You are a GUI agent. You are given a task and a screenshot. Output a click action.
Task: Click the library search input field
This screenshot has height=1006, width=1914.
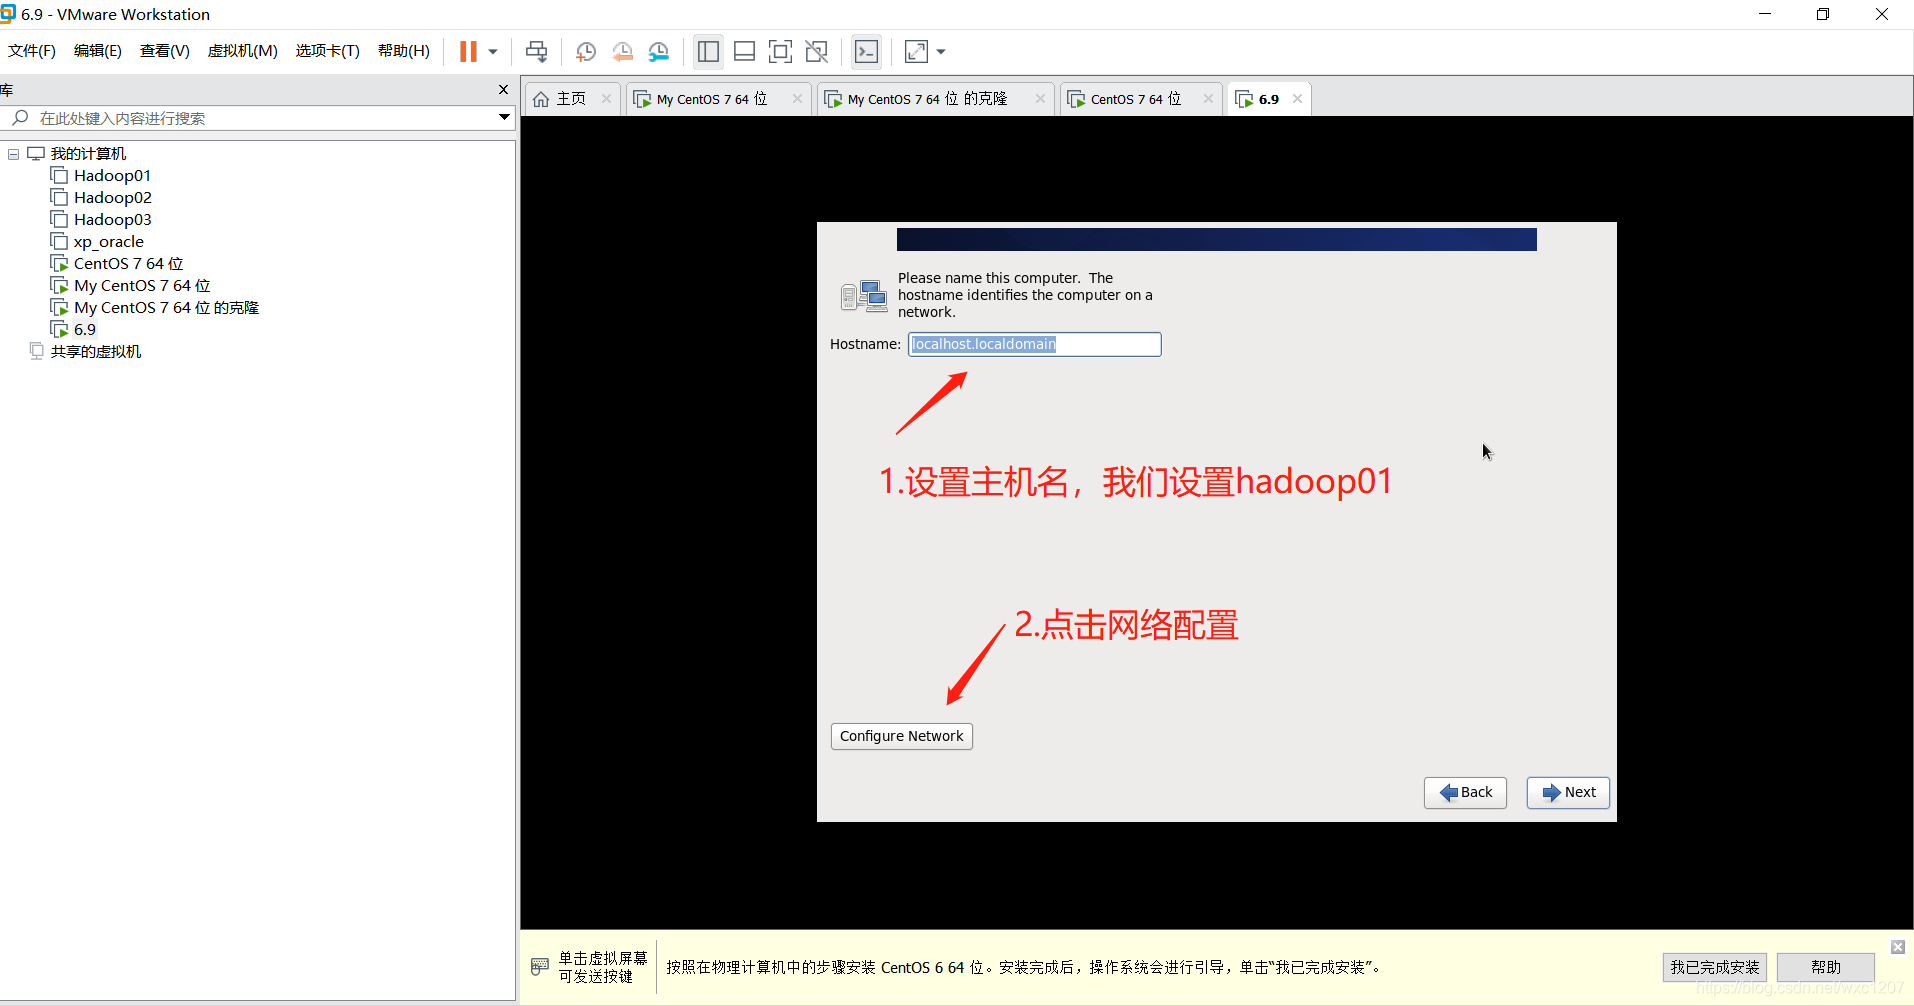pyautogui.click(x=258, y=118)
